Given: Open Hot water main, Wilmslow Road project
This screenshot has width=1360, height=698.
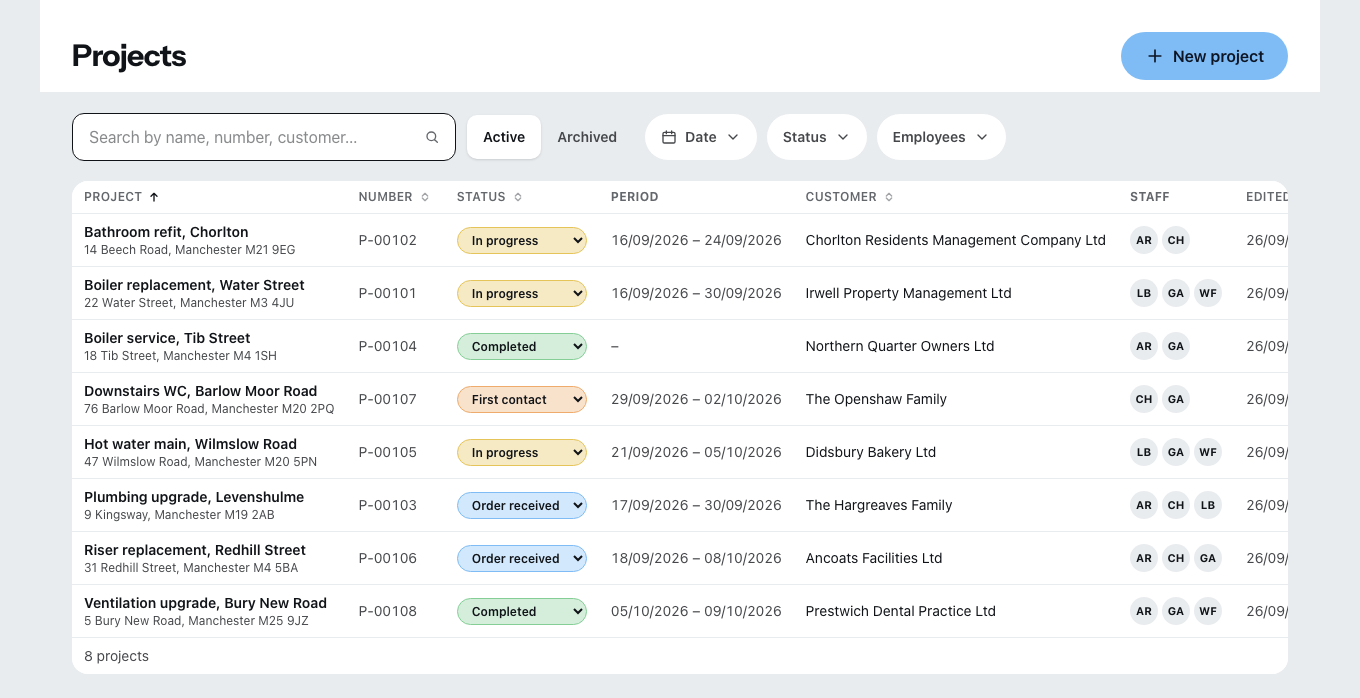Looking at the screenshot, I should 190,444.
